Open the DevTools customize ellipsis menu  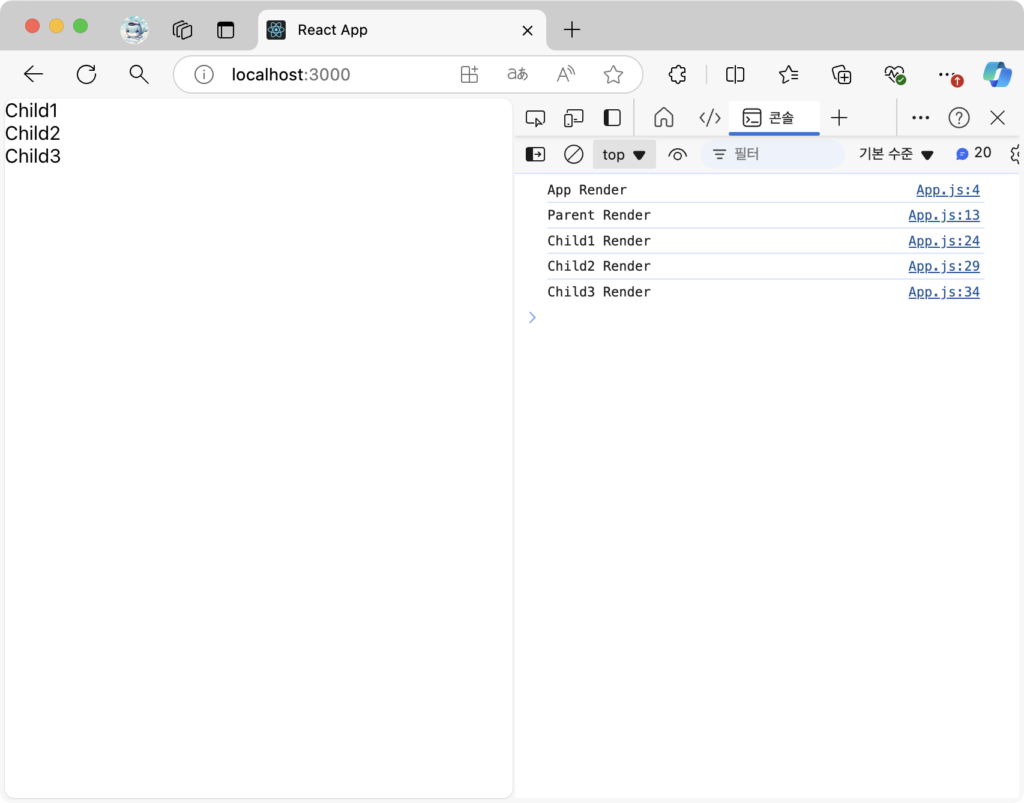(x=921, y=118)
